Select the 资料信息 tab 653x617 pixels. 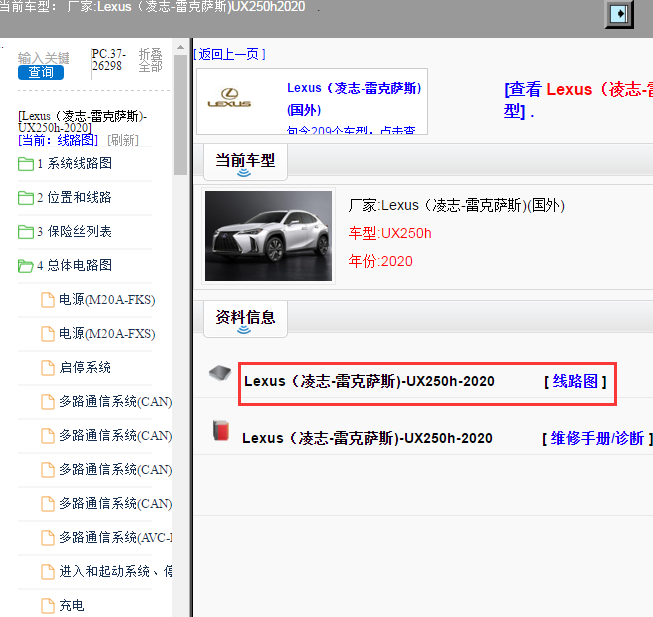pos(245,319)
